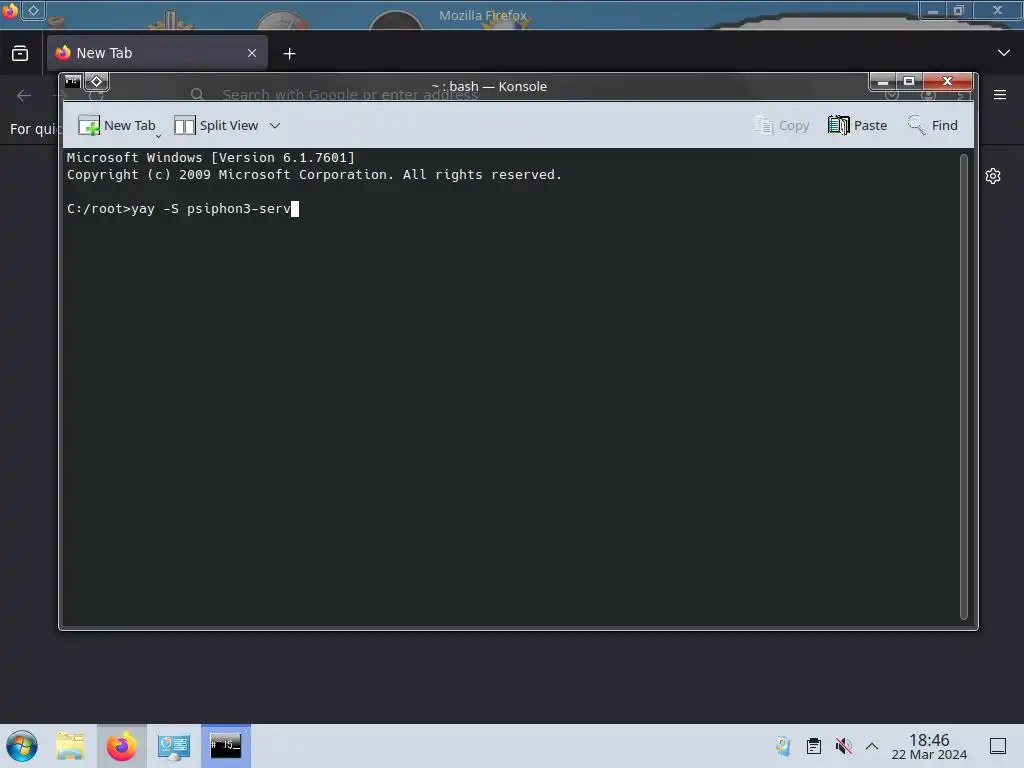Toggle Konsole window pin on all desktops
Image resolution: width=1024 pixels, height=768 pixels.
click(97, 82)
